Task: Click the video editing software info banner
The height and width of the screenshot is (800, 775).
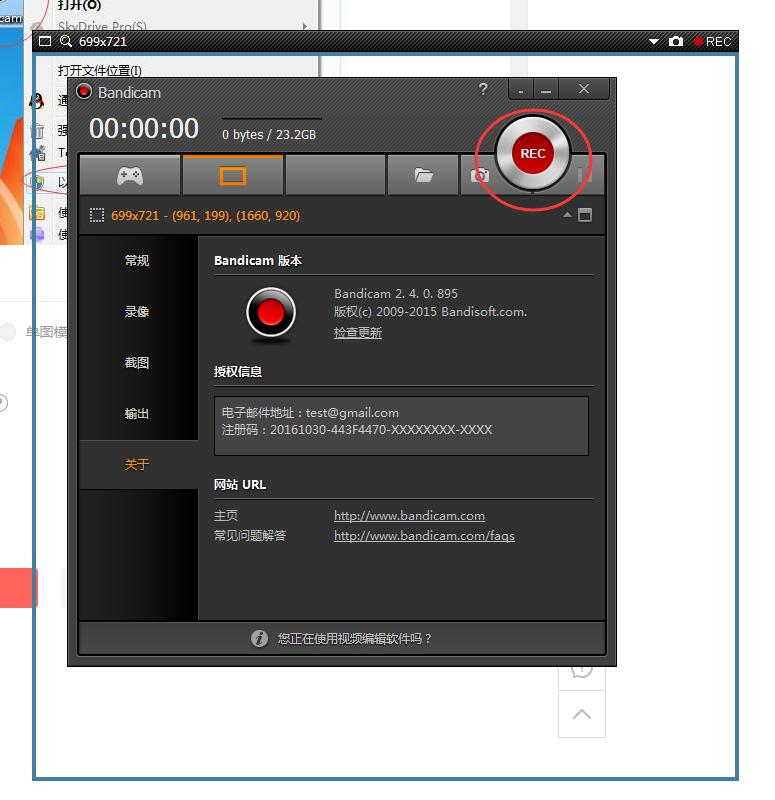Action: [x=342, y=638]
